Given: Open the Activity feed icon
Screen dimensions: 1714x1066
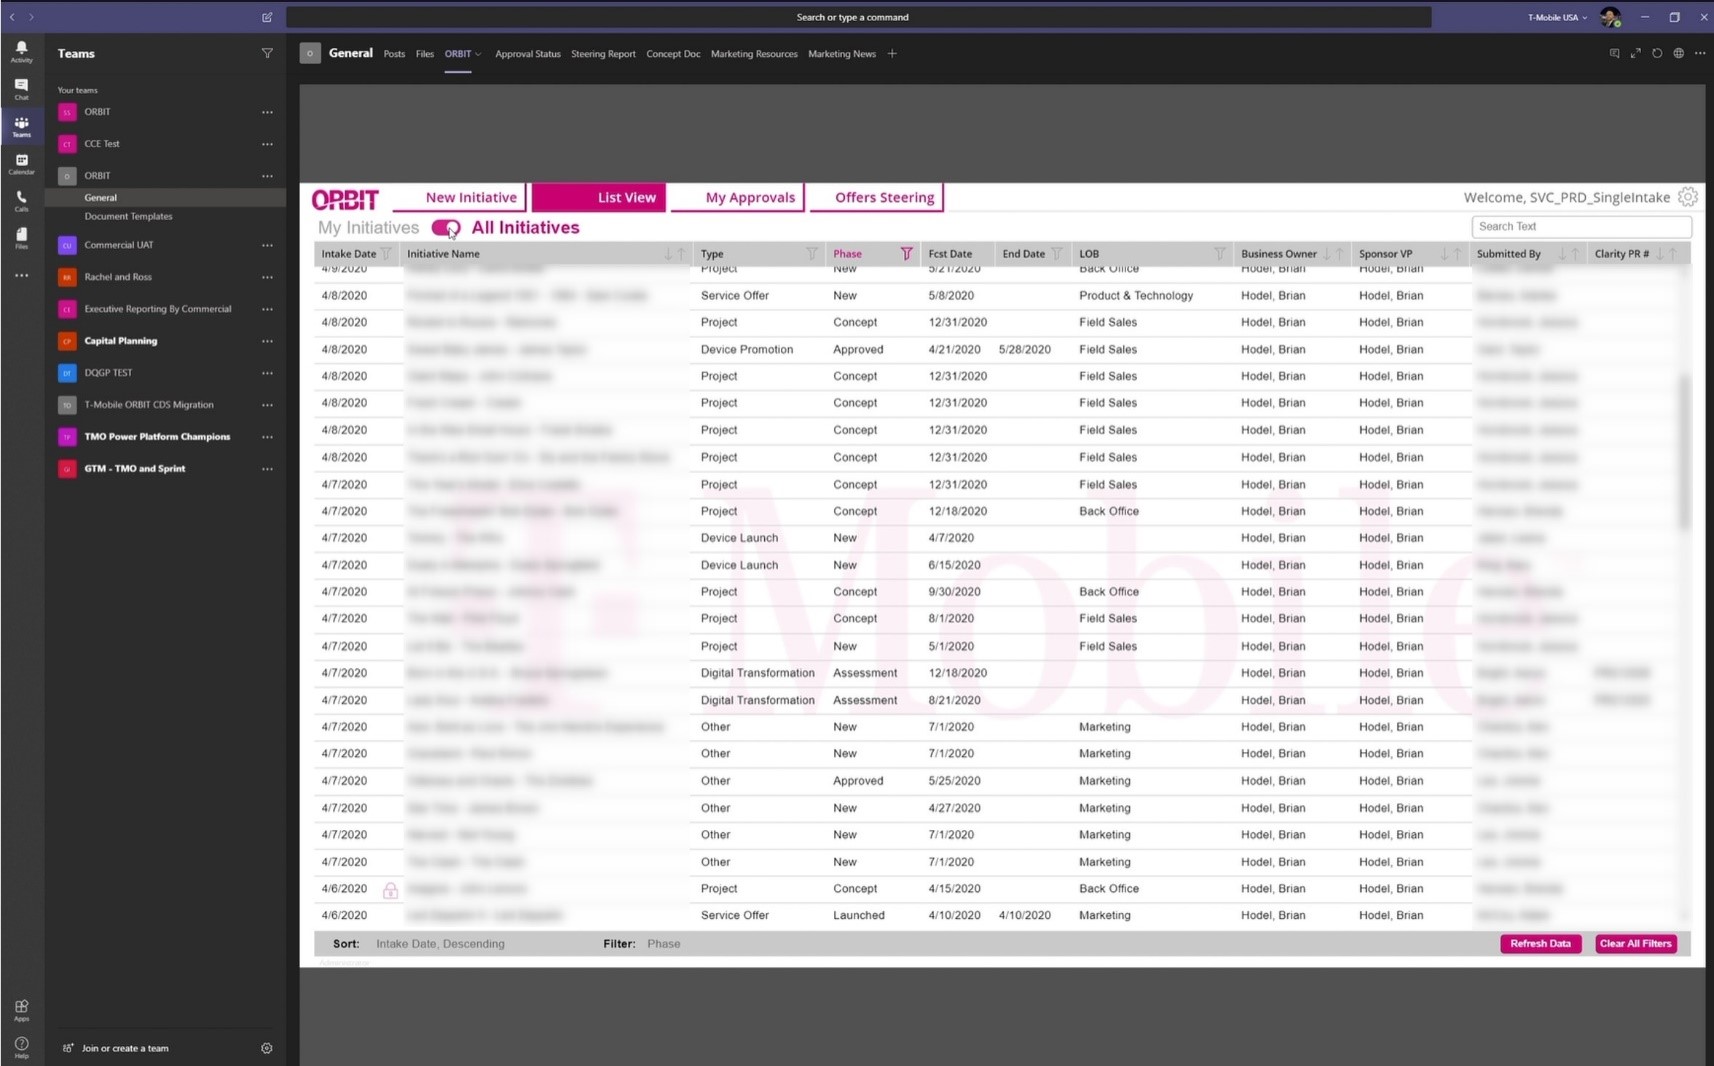Looking at the screenshot, I should pyautogui.click(x=21, y=51).
